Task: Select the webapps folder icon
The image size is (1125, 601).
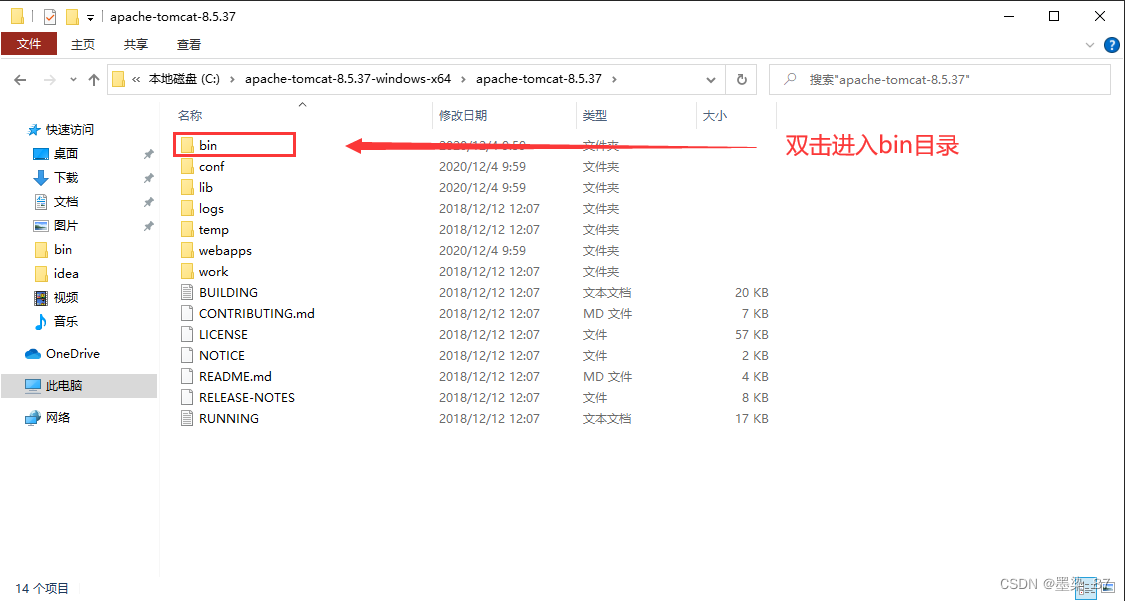Action: [x=187, y=250]
